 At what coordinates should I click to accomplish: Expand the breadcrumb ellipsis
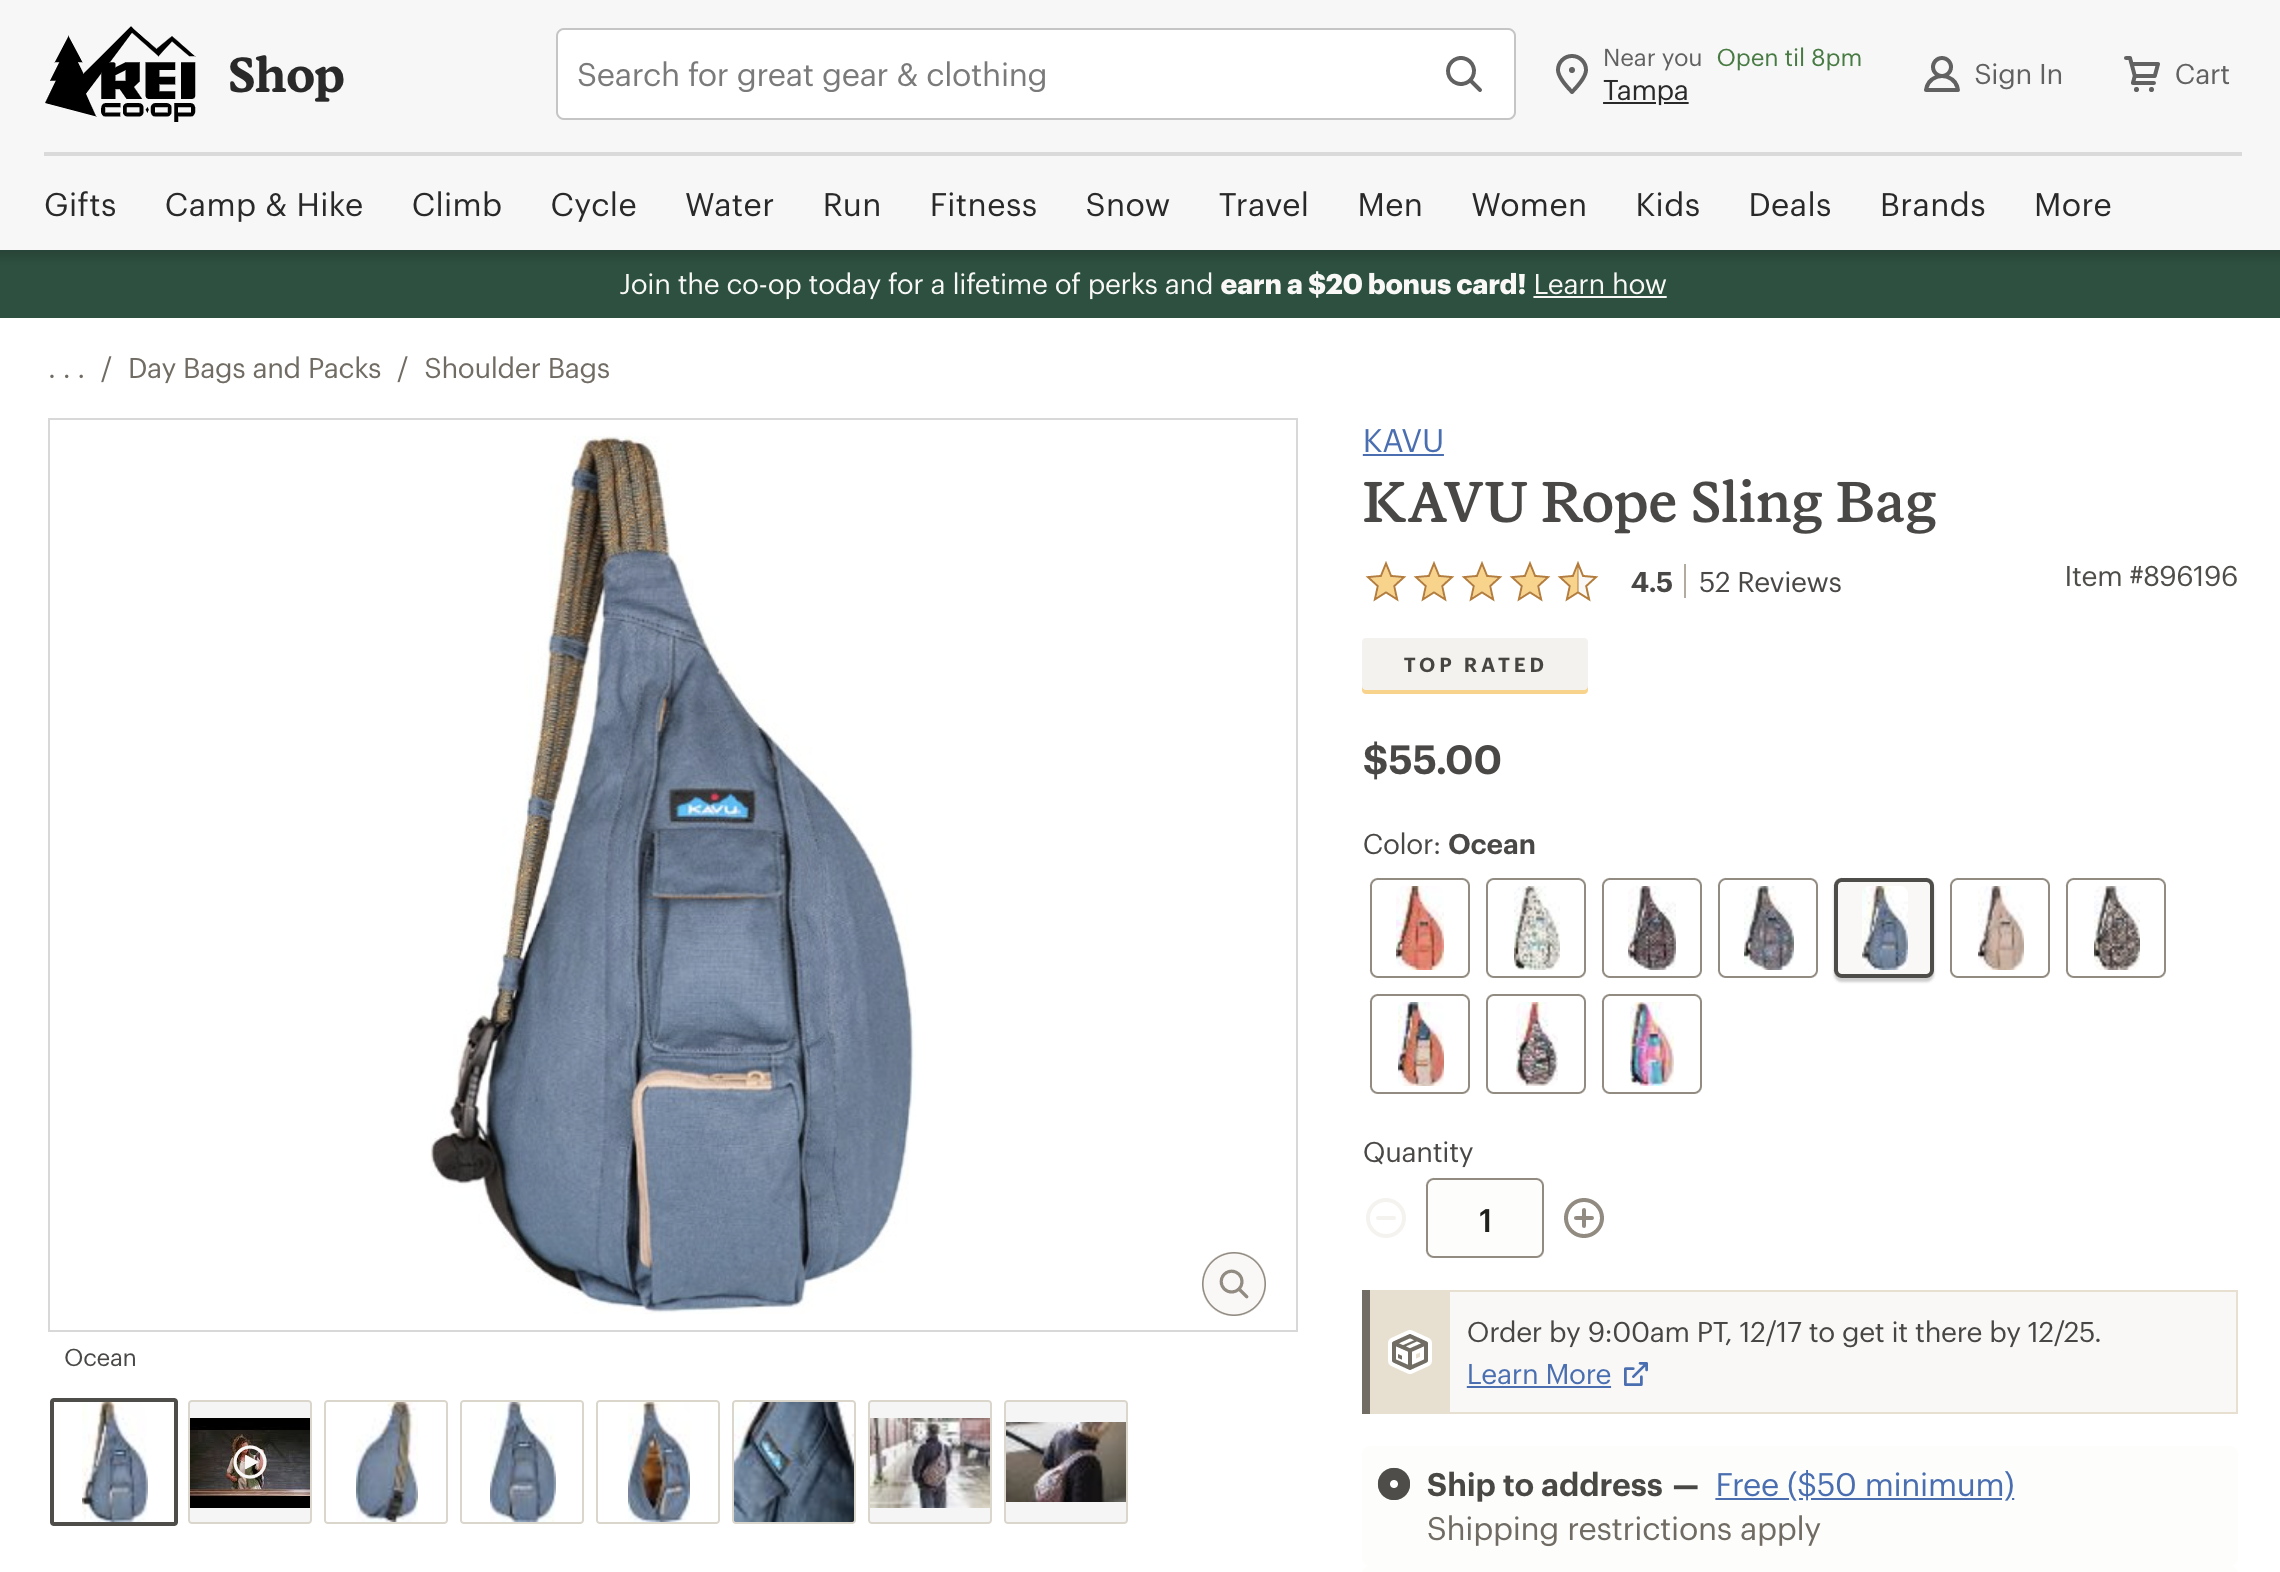point(66,368)
